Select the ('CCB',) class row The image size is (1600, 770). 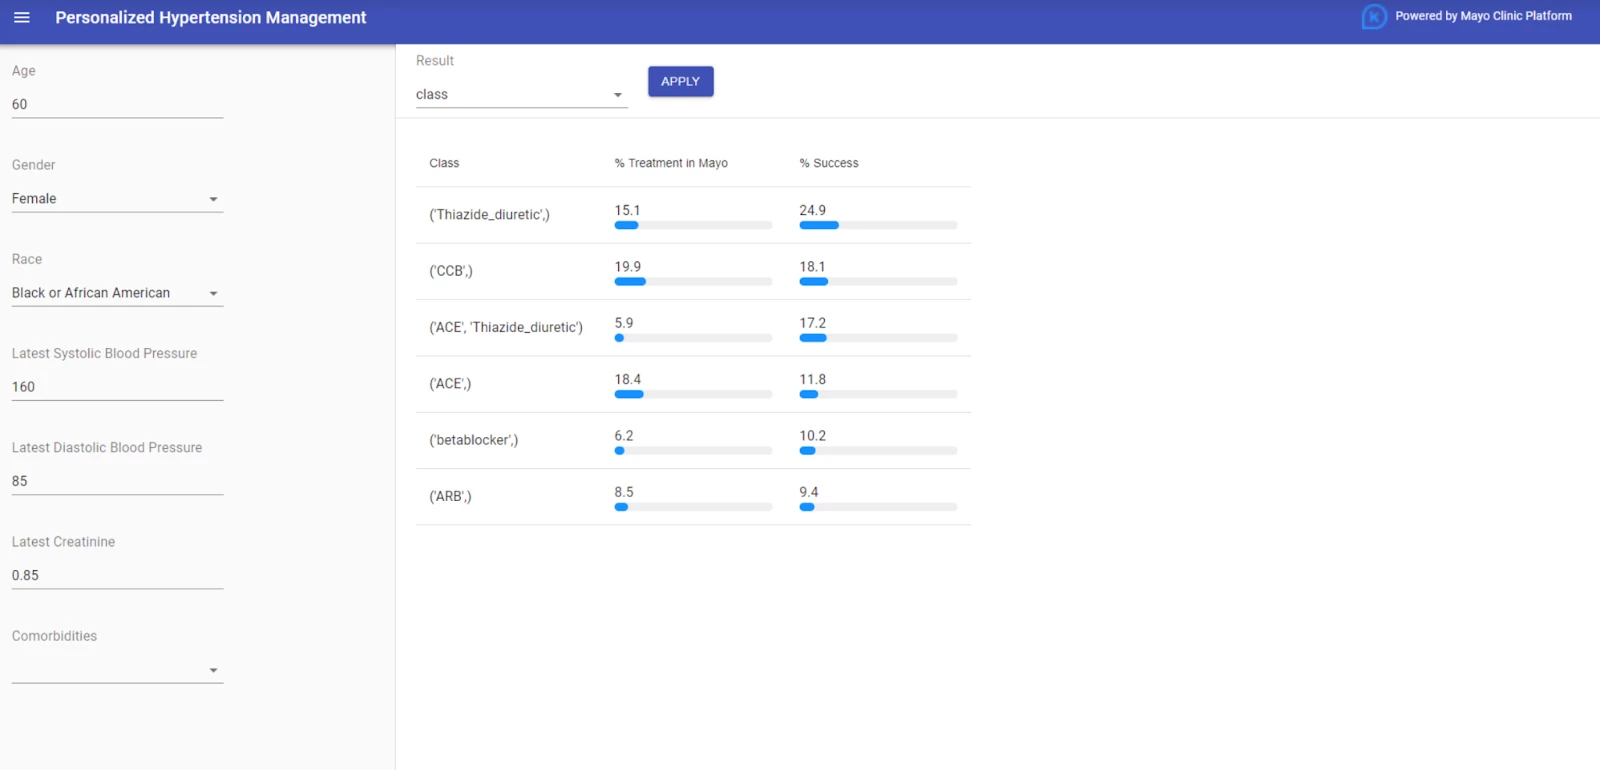point(693,271)
